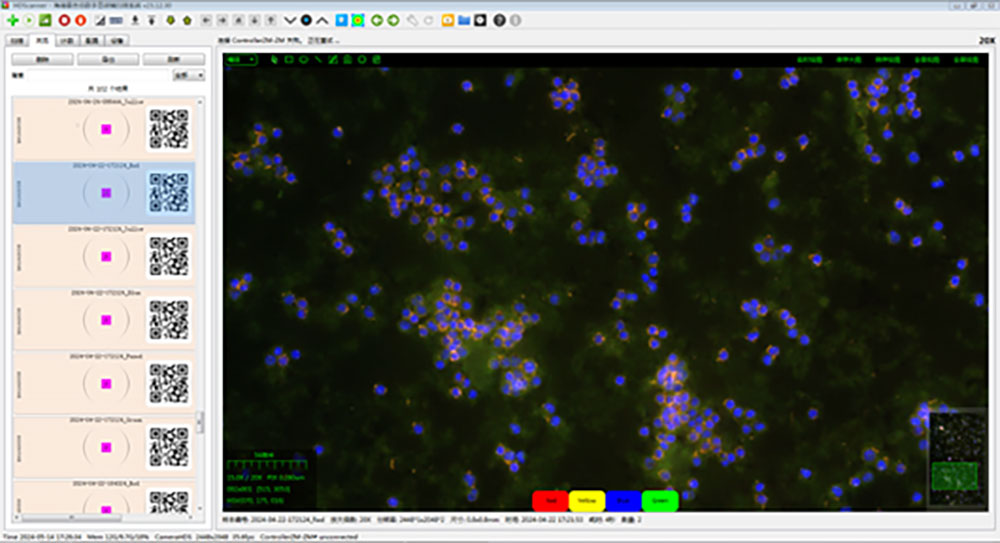This screenshot has width=1000, height=543.
Task: Click the help question mark icon
Action: point(499,20)
